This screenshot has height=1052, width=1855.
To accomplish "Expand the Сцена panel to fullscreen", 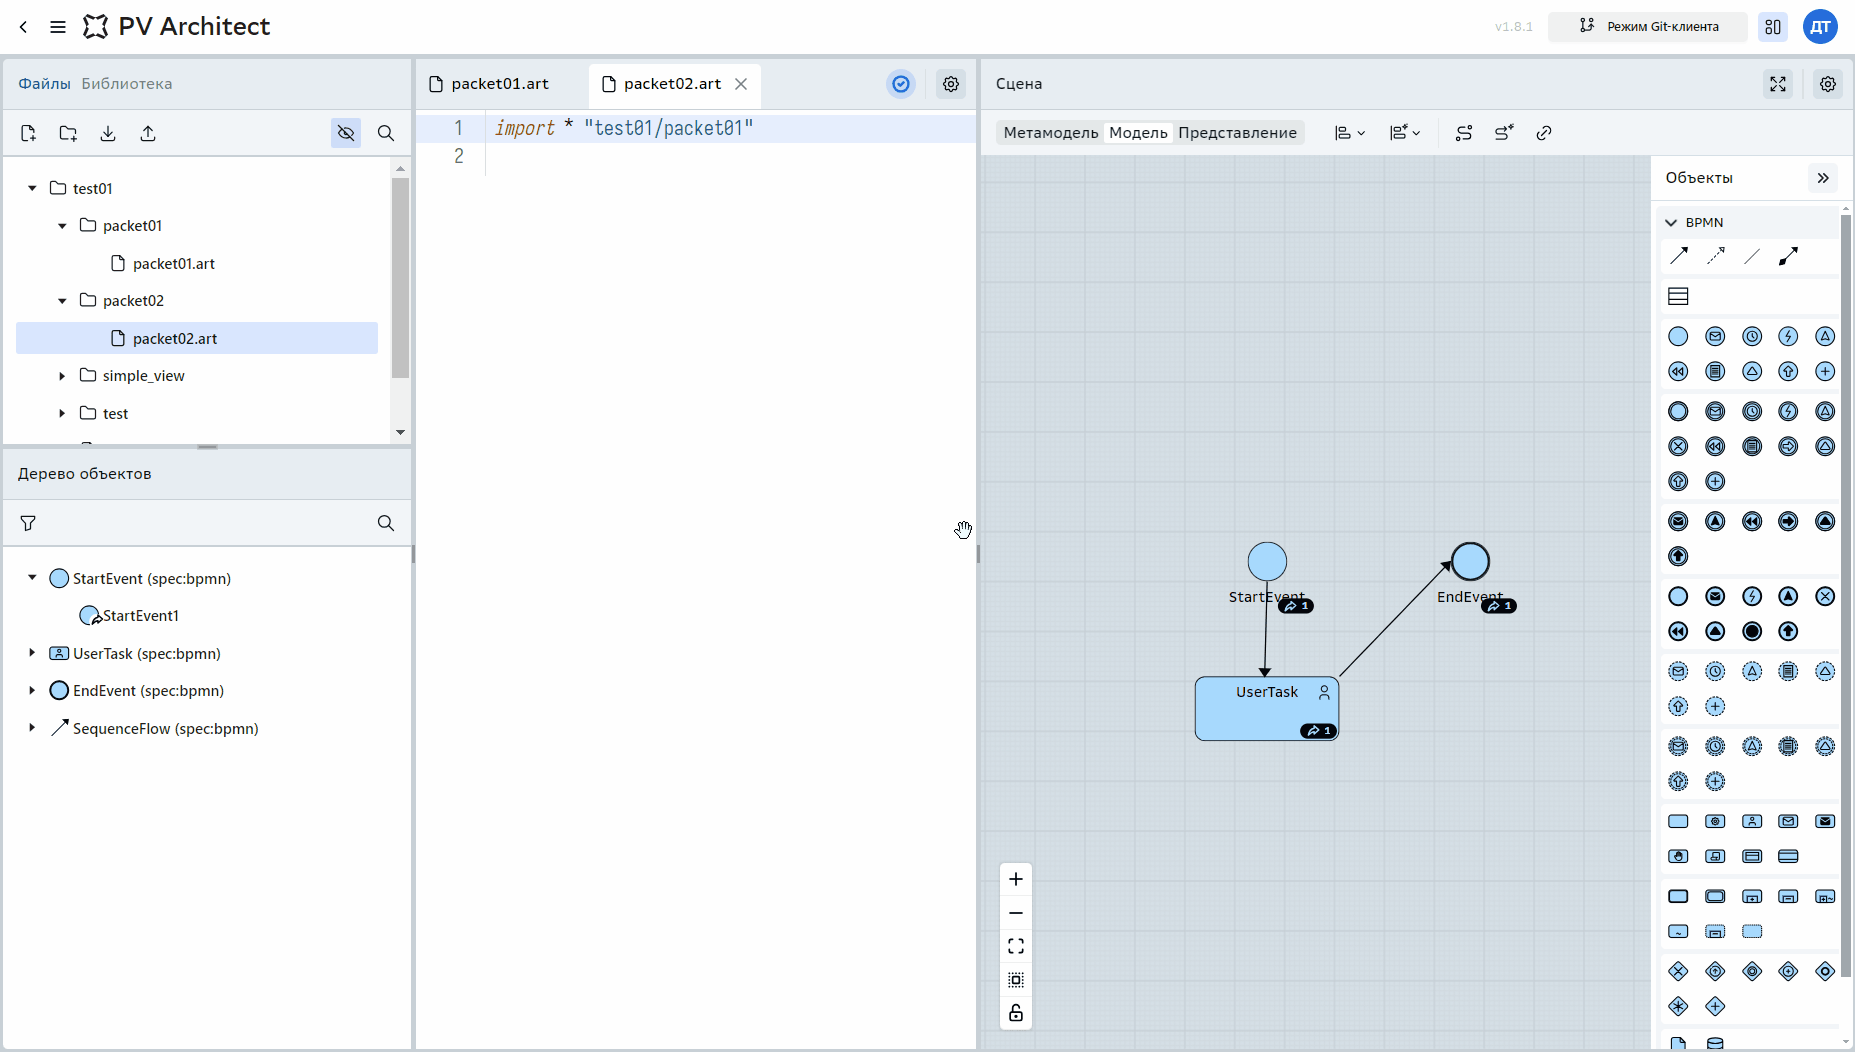I will (1778, 84).
